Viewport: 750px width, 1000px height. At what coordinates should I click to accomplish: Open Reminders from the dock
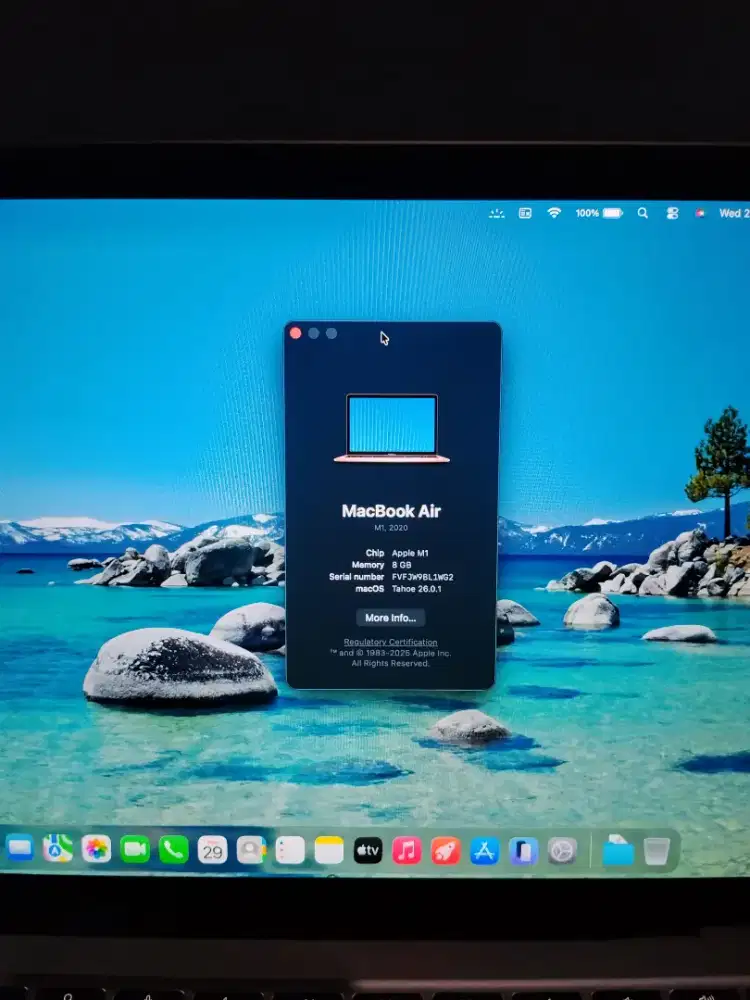click(290, 850)
